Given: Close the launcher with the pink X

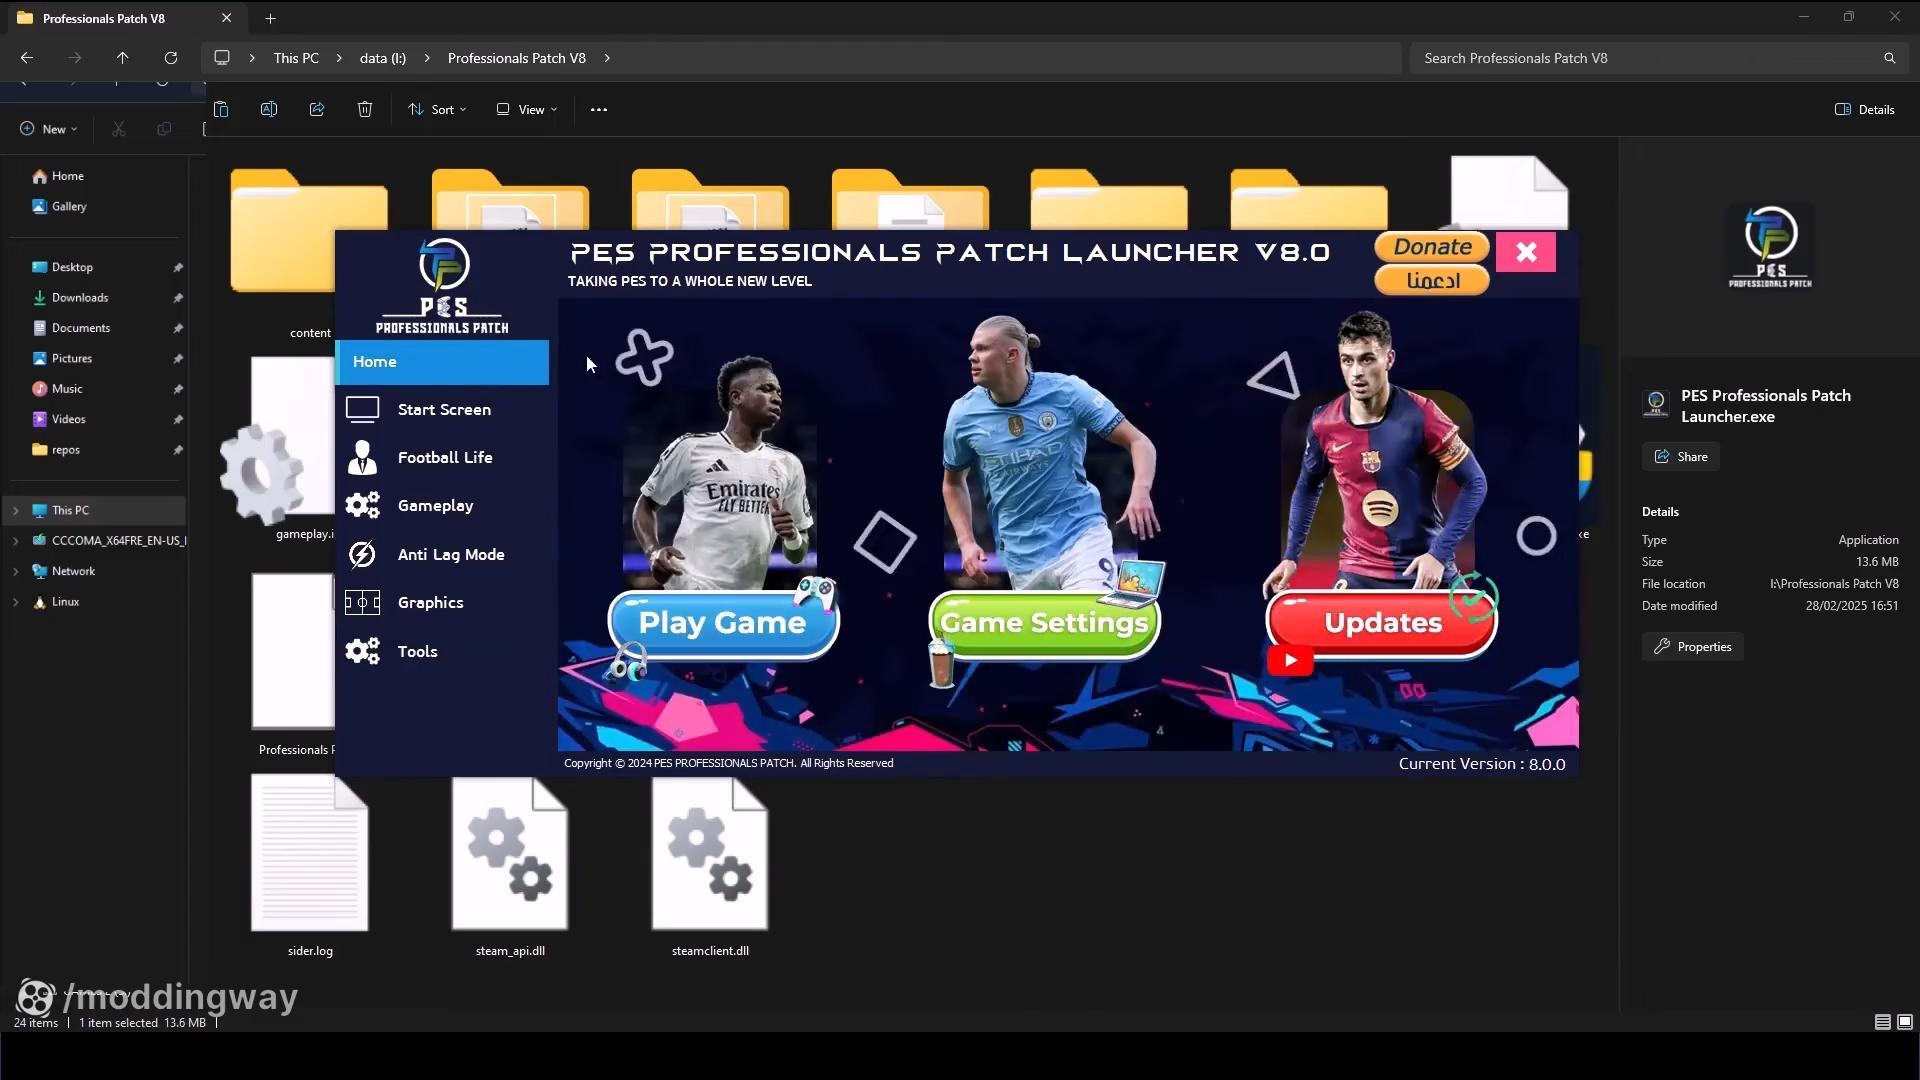Looking at the screenshot, I should [x=1526, y=252].
